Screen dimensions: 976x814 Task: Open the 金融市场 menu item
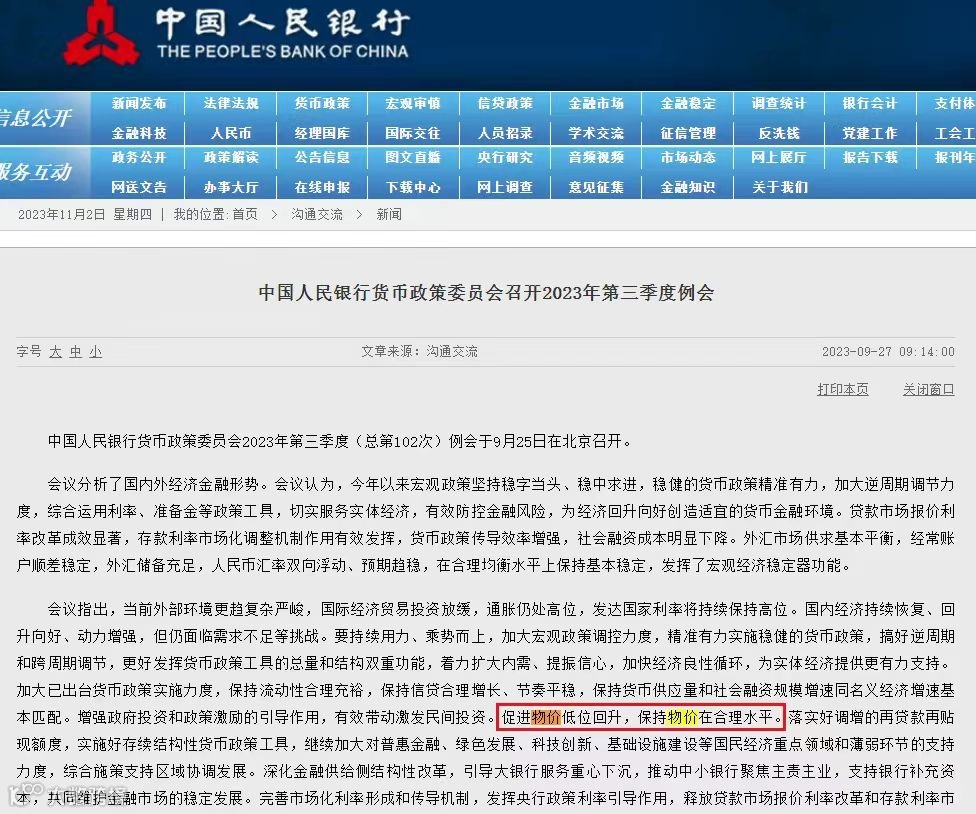(596, 103)
